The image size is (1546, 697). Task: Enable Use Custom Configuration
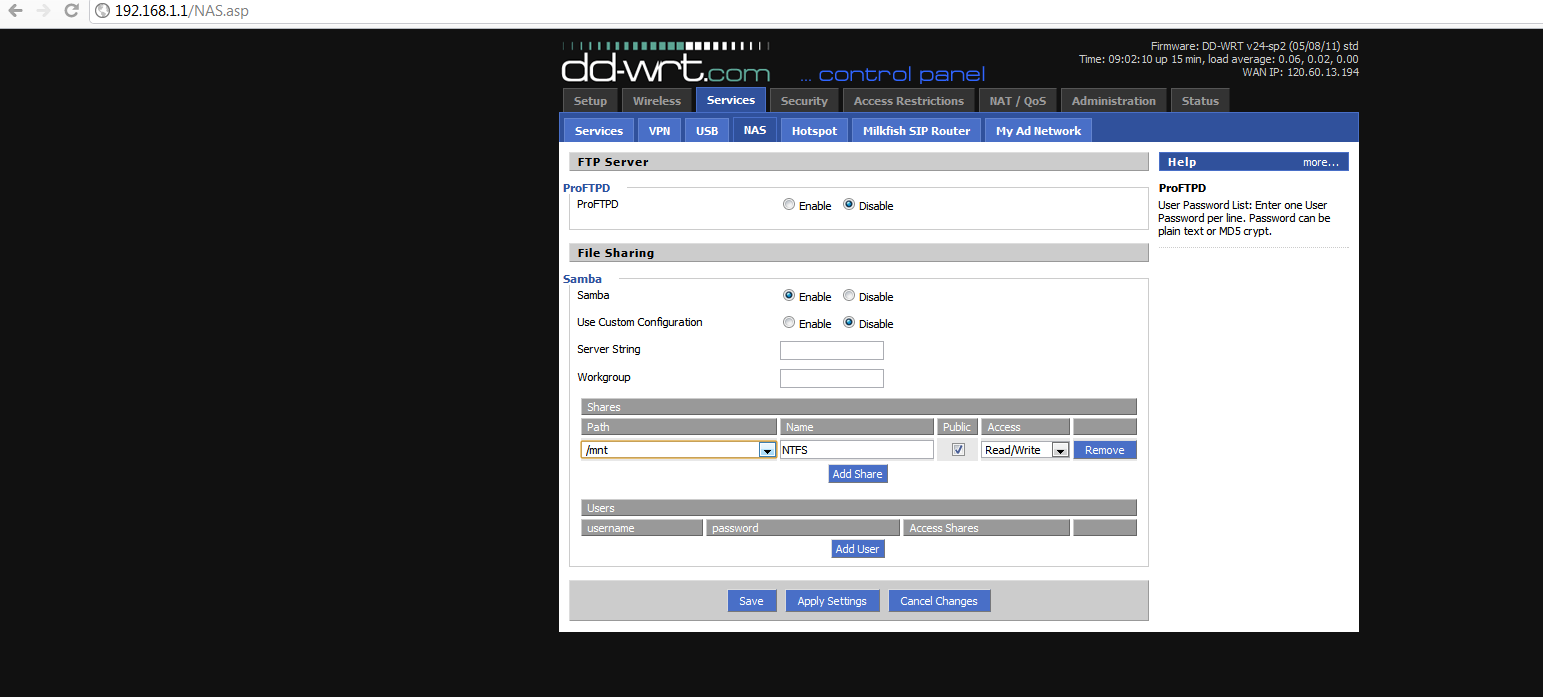tap(789, 323)
